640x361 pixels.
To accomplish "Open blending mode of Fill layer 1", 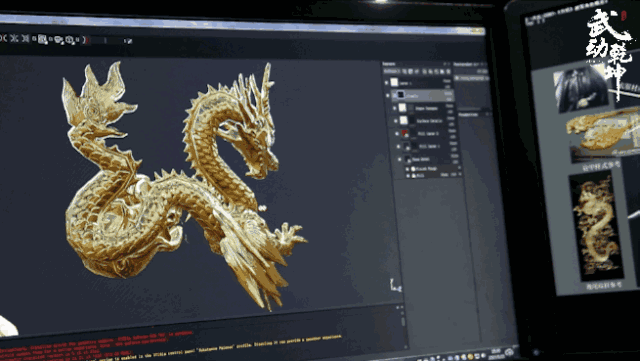I will point(453,144).
